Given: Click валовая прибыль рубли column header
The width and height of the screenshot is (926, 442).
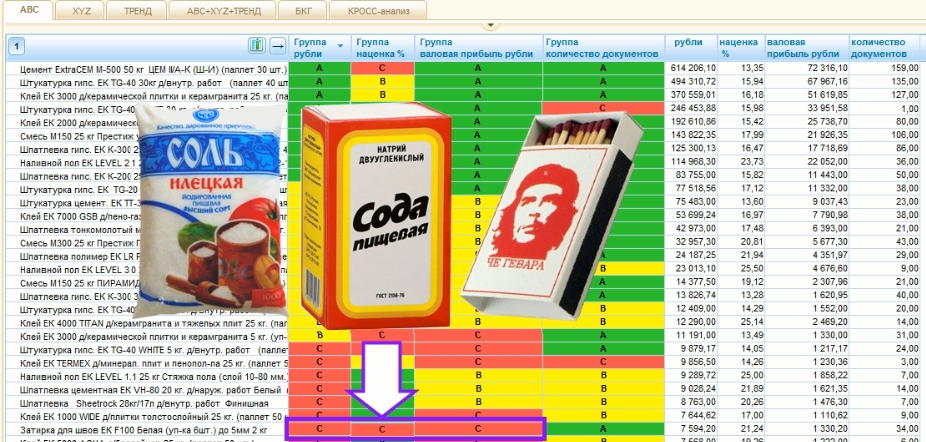Looking at the screenshot, I should [x=807, y=48].
